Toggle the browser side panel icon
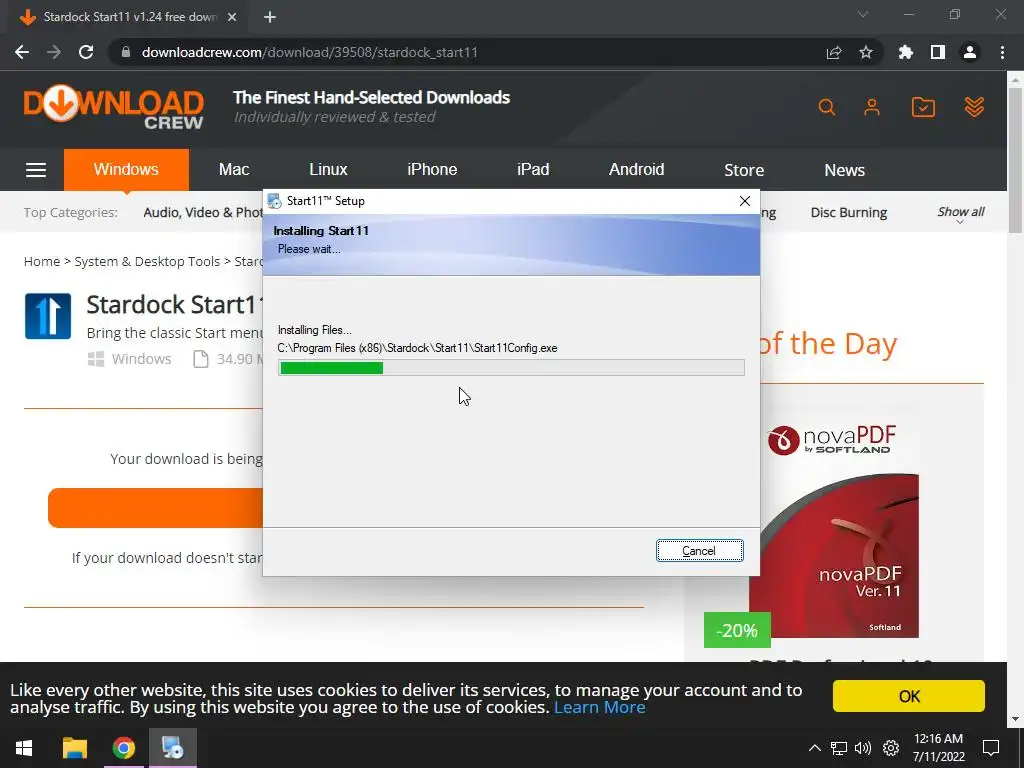 pyautogui.click(x=938, y=52)
